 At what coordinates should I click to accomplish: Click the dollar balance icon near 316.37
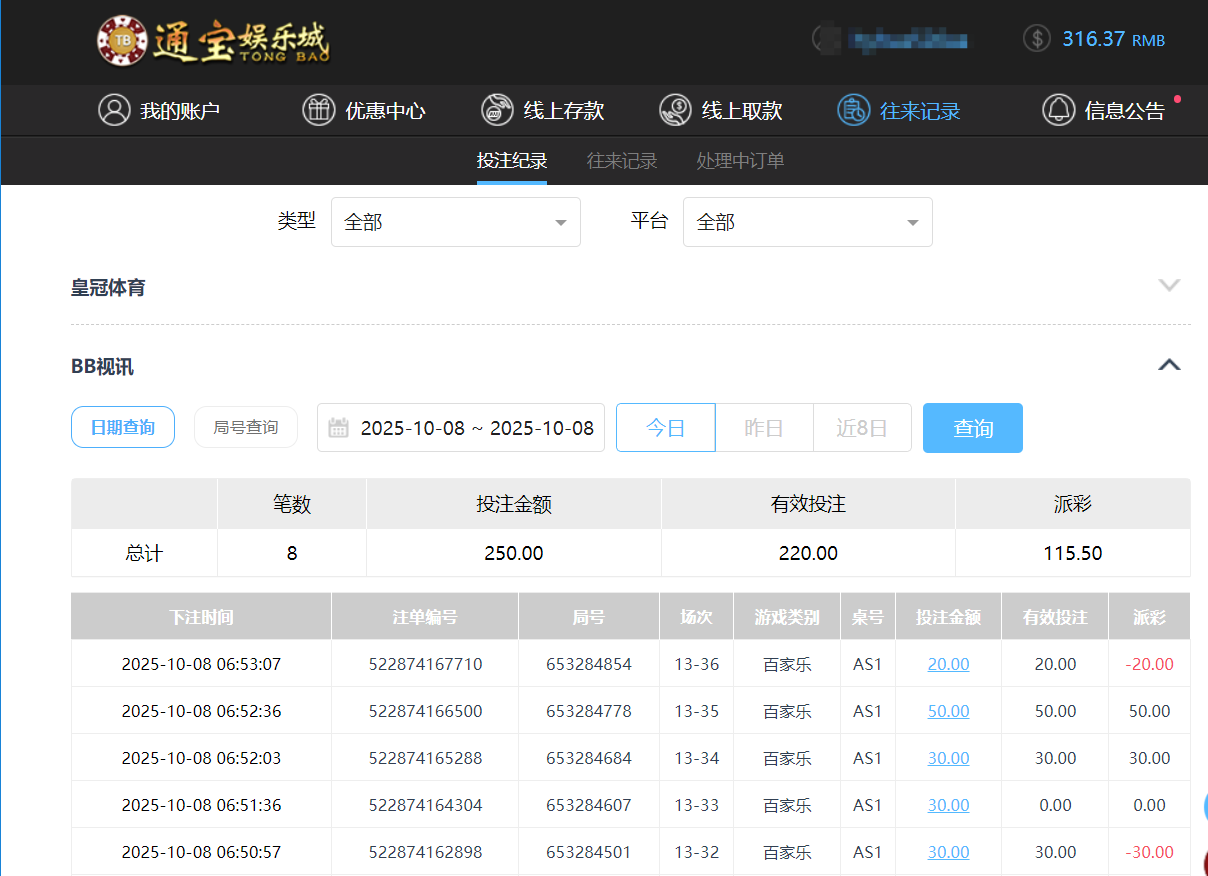pyautogui.click(x=1036, y=39)
